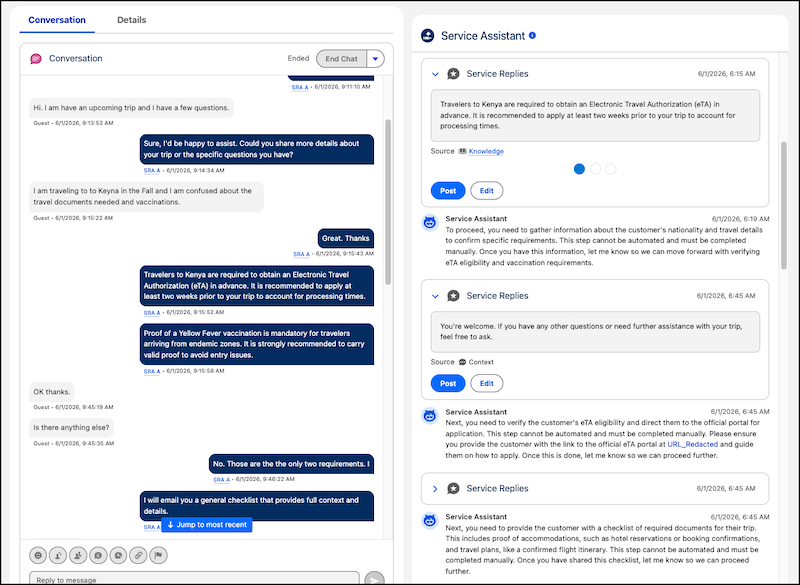Edit the Kenya eTA suggested reply
The image size is (800, 585).
click(487, 191)
